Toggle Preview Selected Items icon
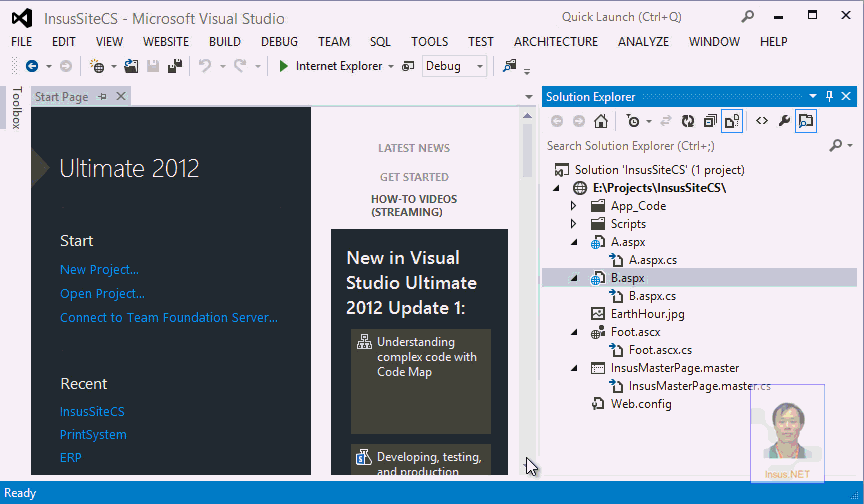864x504 pixels. (806, 121)
